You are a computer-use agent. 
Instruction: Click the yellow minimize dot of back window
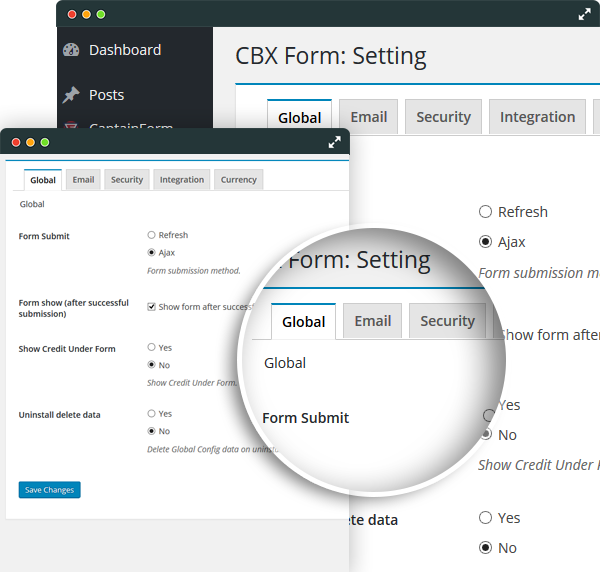click(x=86, y=15)
